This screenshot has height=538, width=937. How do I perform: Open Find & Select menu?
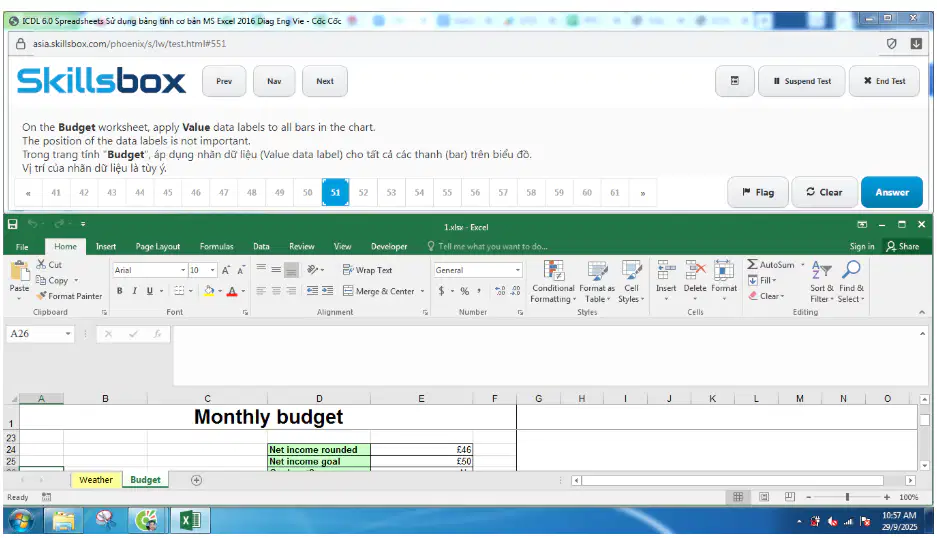point(851,282)
